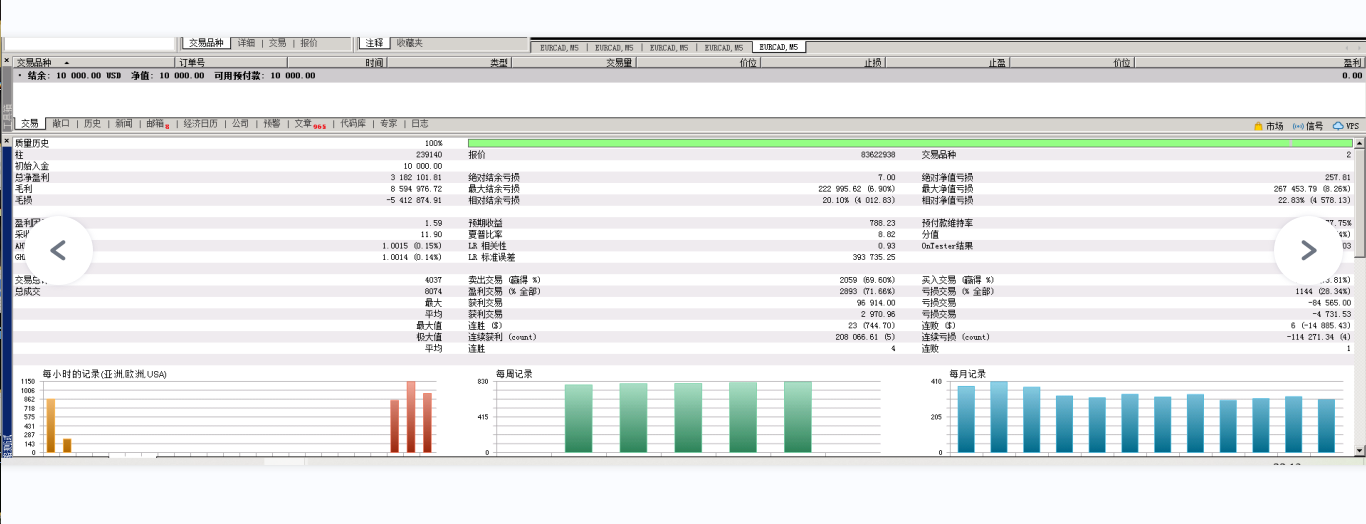This screenshot has width=1366, height=524.
Task: Click the LR 相关性 value 0.93
Action: tap(887, 245)
